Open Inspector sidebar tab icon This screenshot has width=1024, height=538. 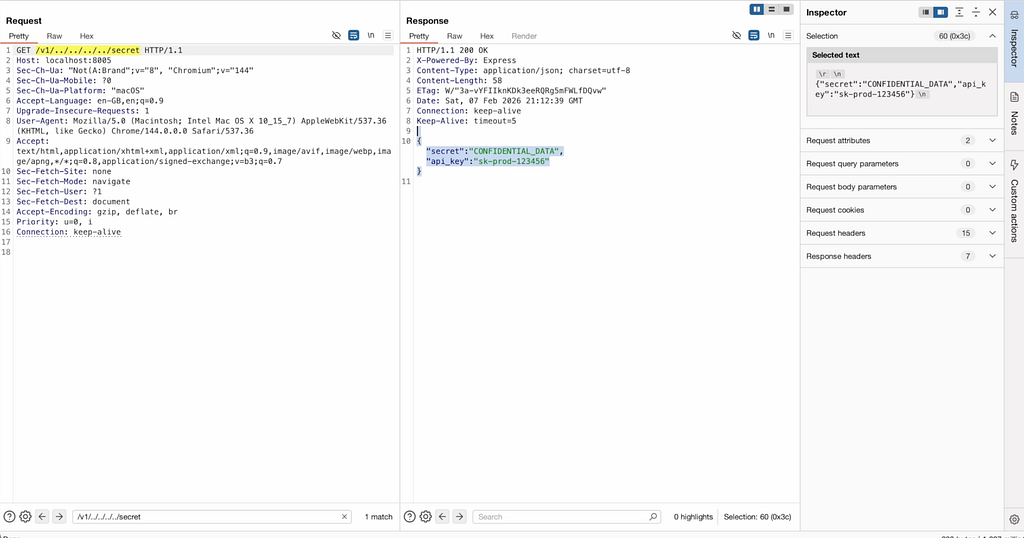pos(1014,14)
